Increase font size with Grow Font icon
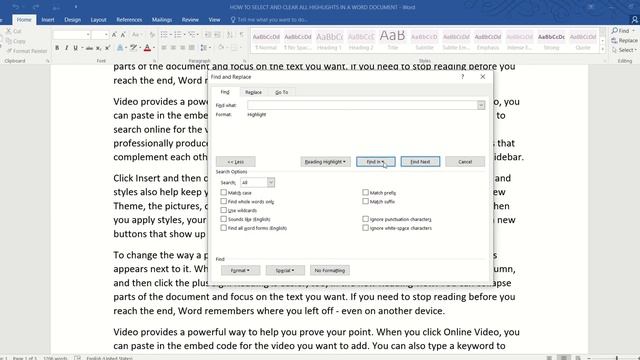The height and width of the screenshot is (360, 640). coord(114,35)
